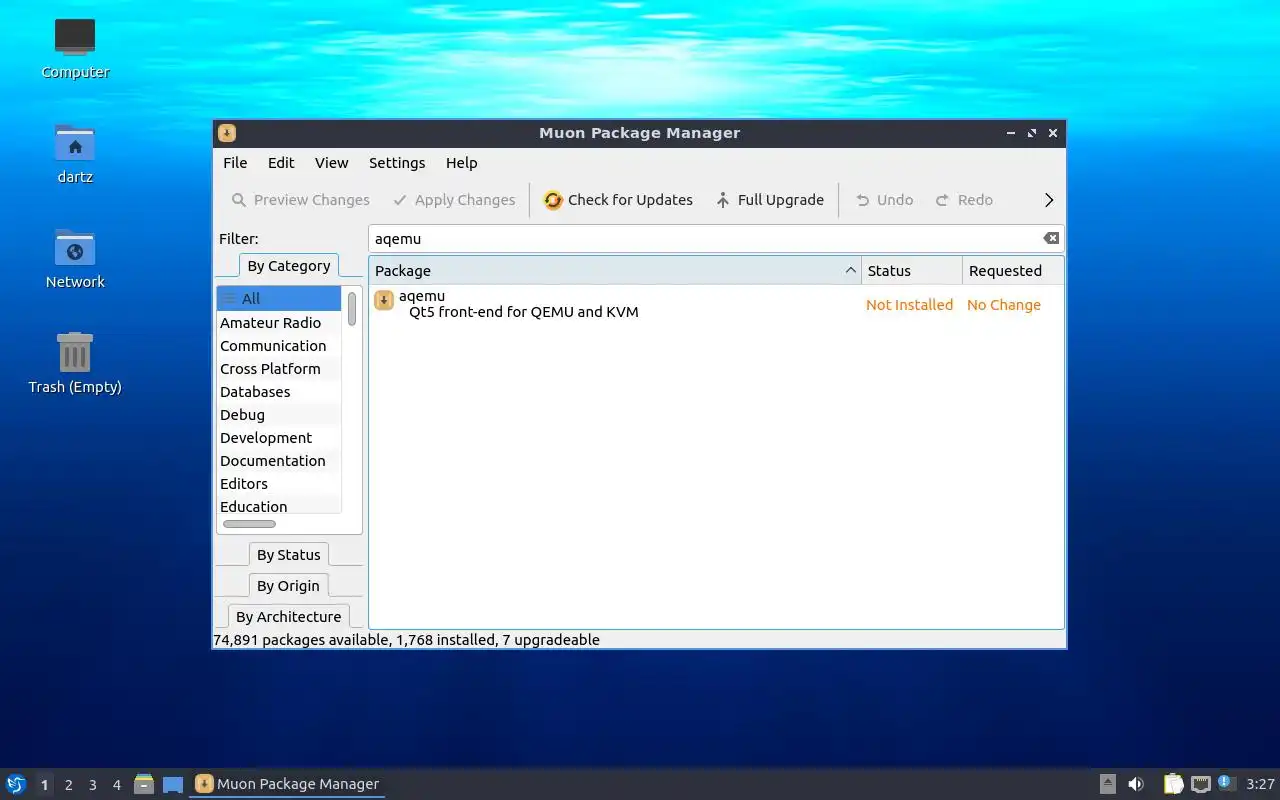Click Check for Updates

pos(618,200)
